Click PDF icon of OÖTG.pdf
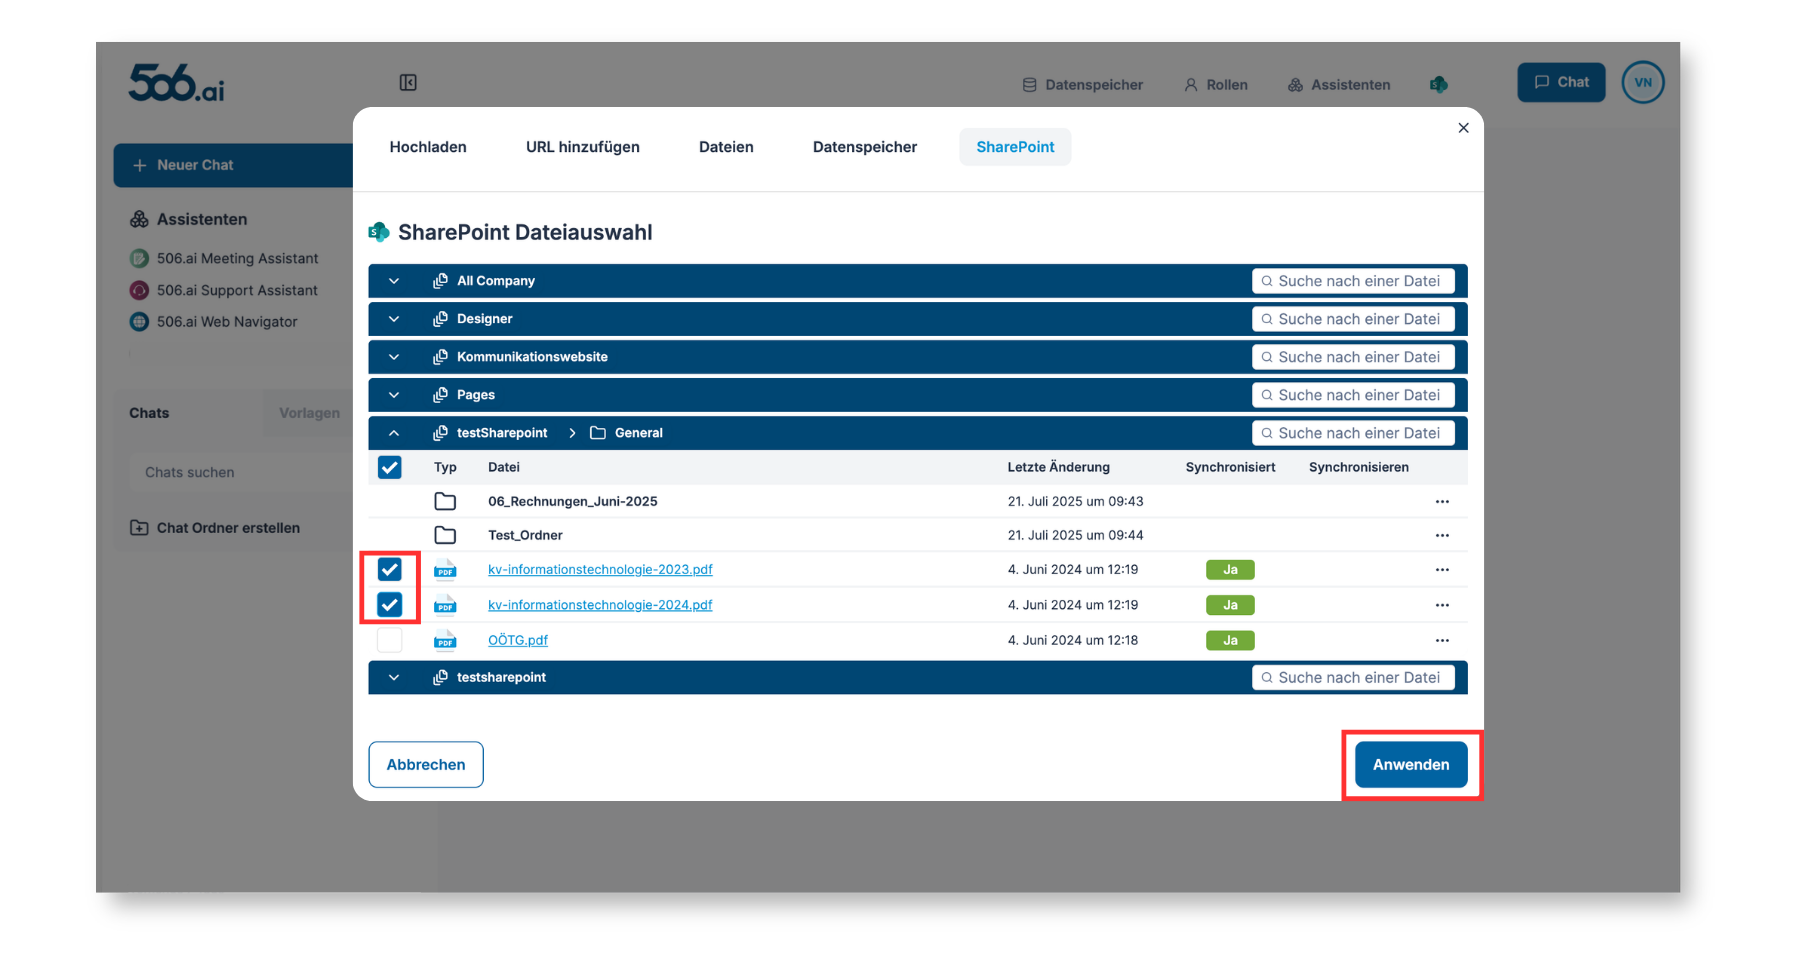The image size is (1800, 960). (445, 640)
